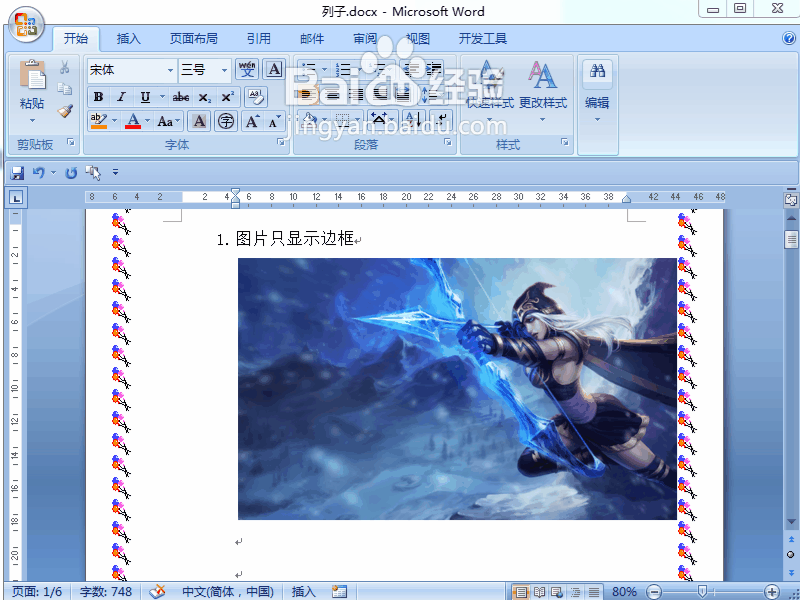Image resolution: width=800 pixels, height=600 pixels.
Task: Toggle underline formatting
Action: pos(145,97)
